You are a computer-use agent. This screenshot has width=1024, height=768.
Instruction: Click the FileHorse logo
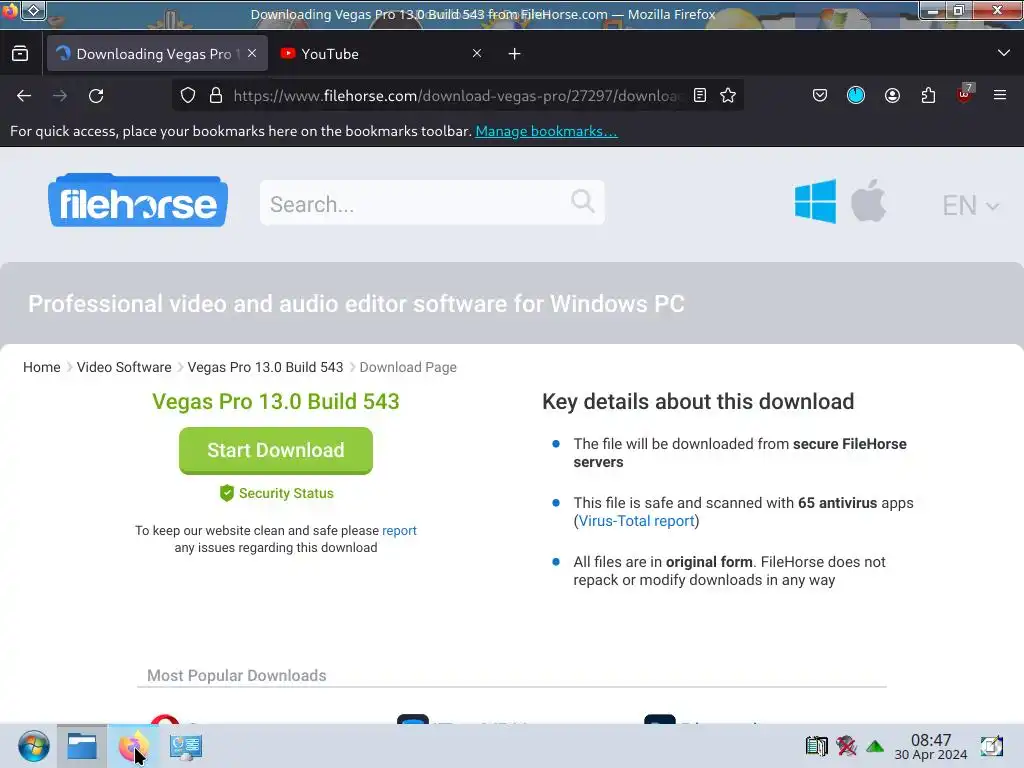coord(138,200)
